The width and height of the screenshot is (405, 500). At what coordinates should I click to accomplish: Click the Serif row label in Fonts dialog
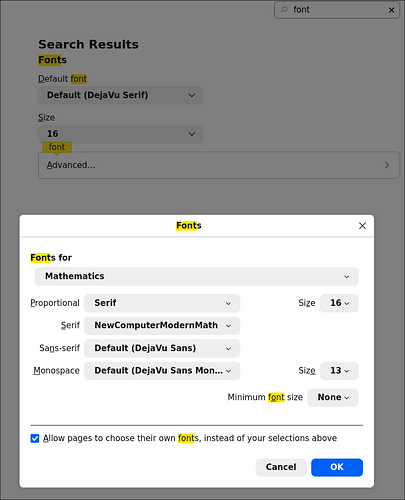(70, 325)
